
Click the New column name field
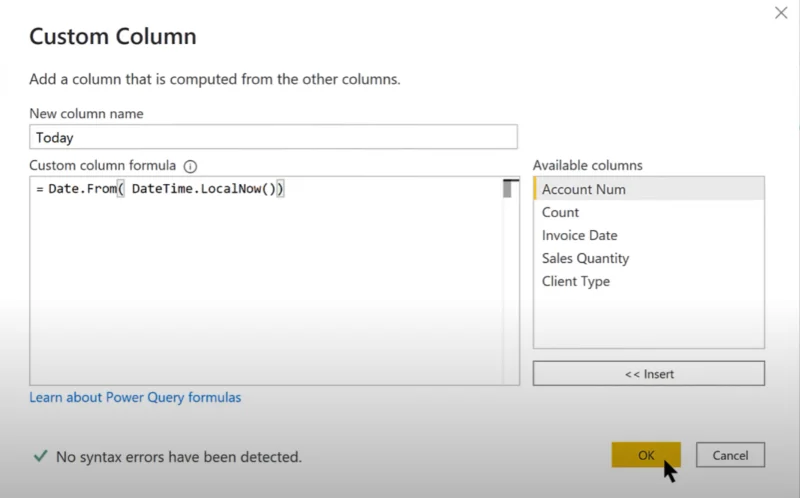pos(273,137)
